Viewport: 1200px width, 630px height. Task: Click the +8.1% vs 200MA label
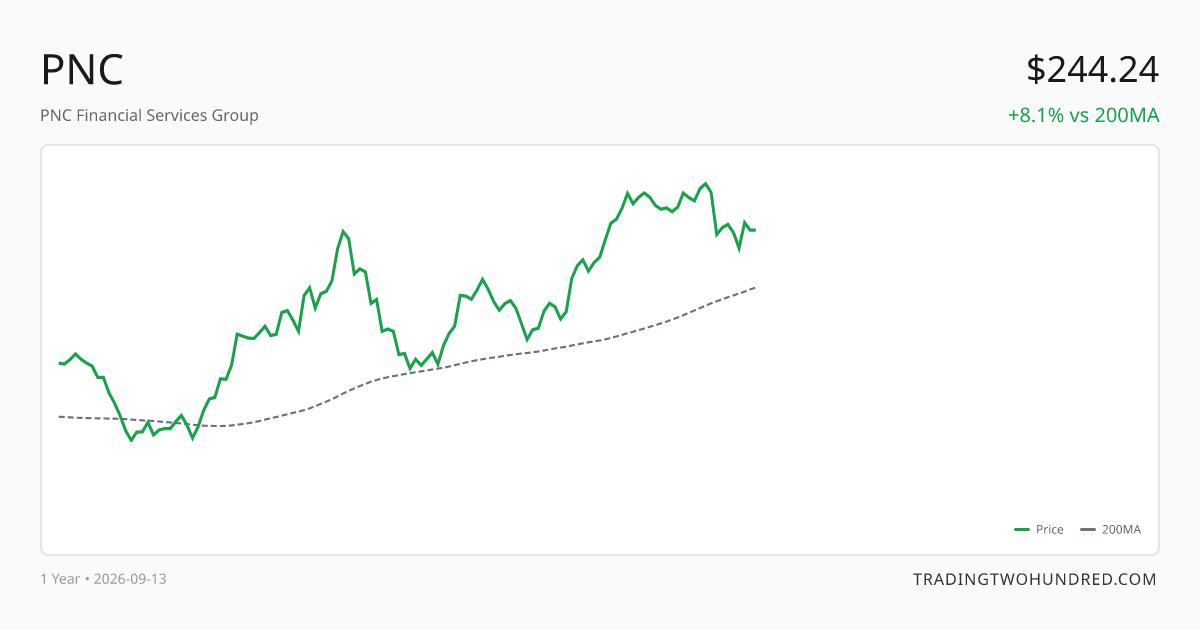click(x=1083, y=115)
